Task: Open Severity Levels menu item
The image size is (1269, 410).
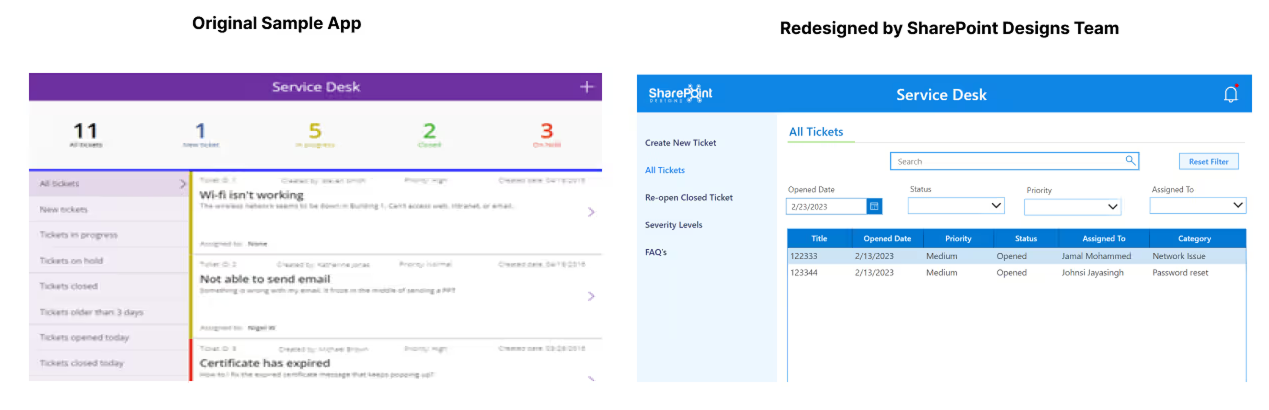Action: tap(673, 225)
